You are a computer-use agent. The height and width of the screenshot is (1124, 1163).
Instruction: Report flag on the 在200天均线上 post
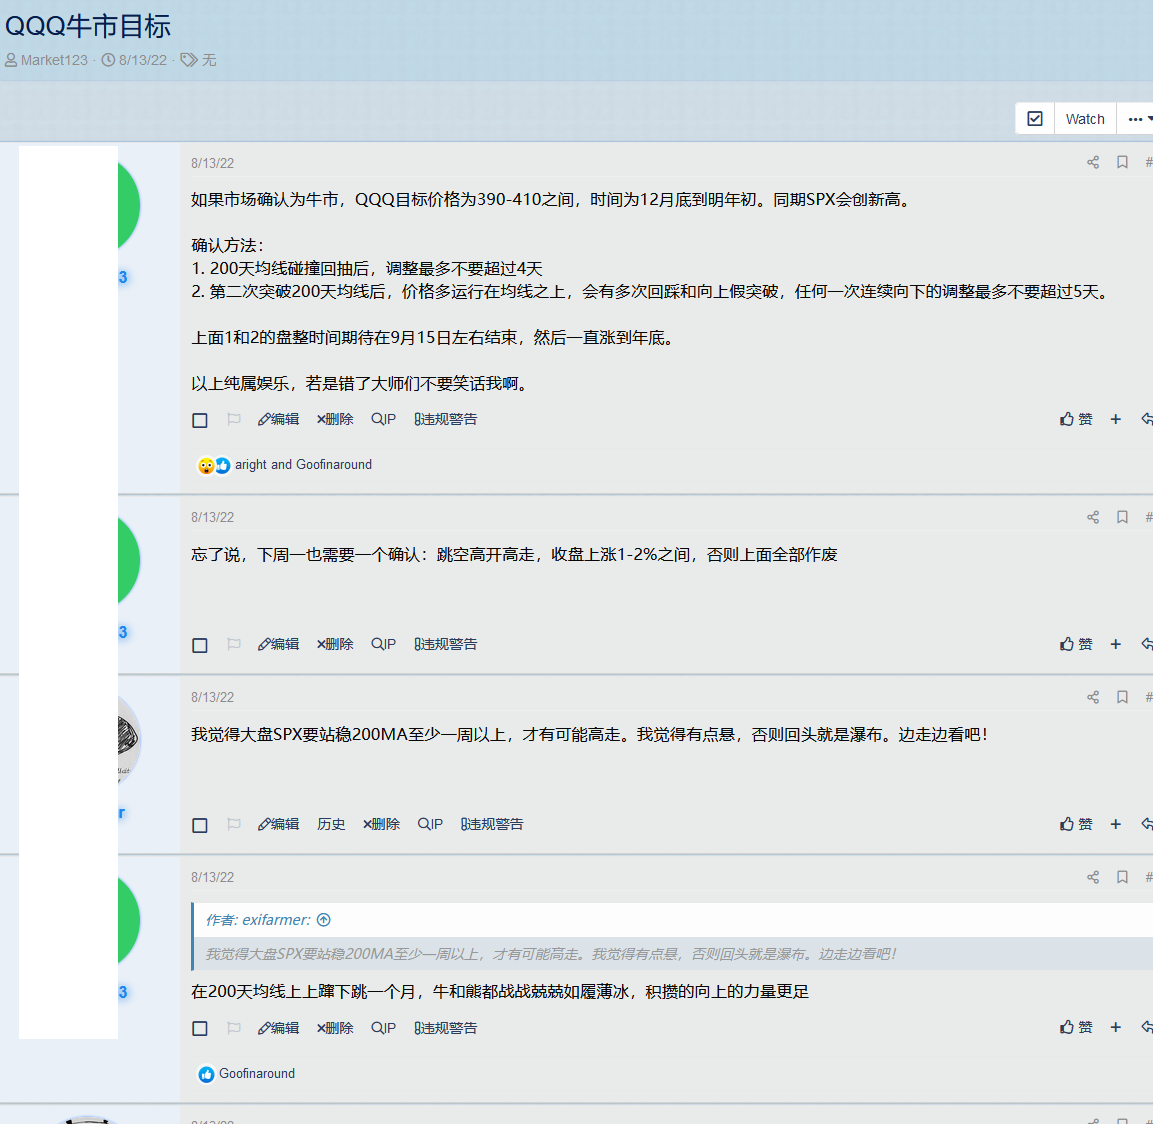pyautogui.click(x=234, y=1028)
